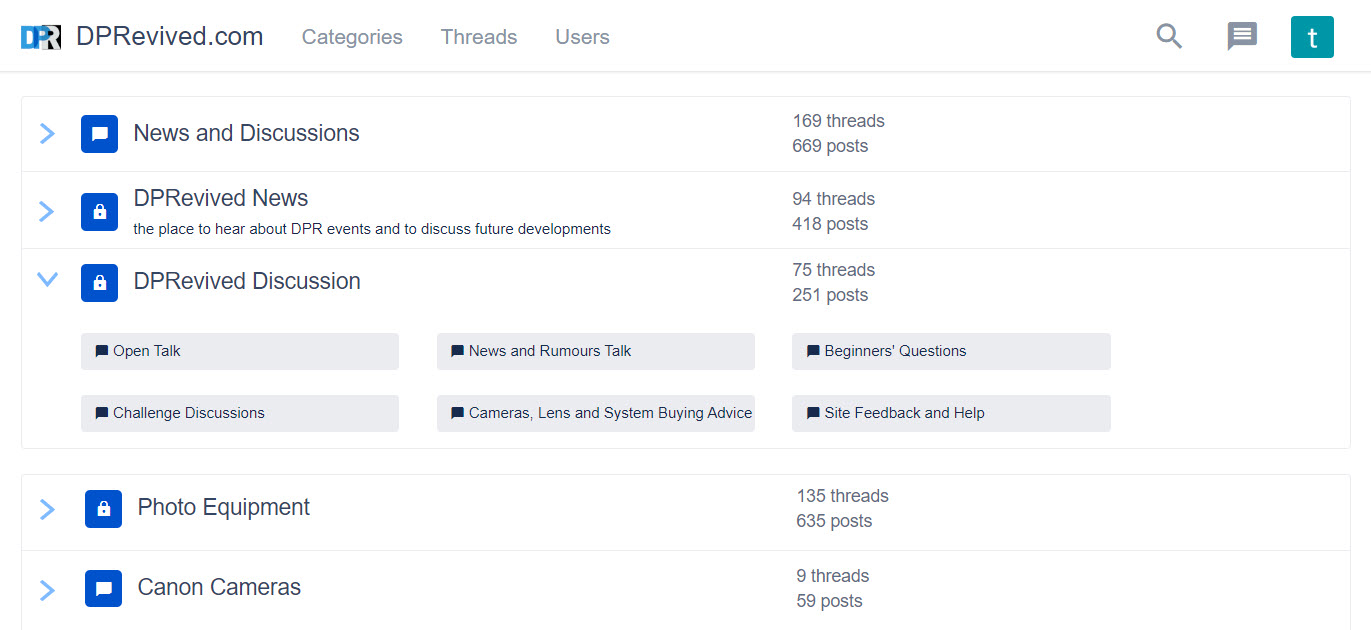Open the teal user avatar menu
Image resolution: width=1371 pixels, height=630 pixels.
pos(1312,37)
